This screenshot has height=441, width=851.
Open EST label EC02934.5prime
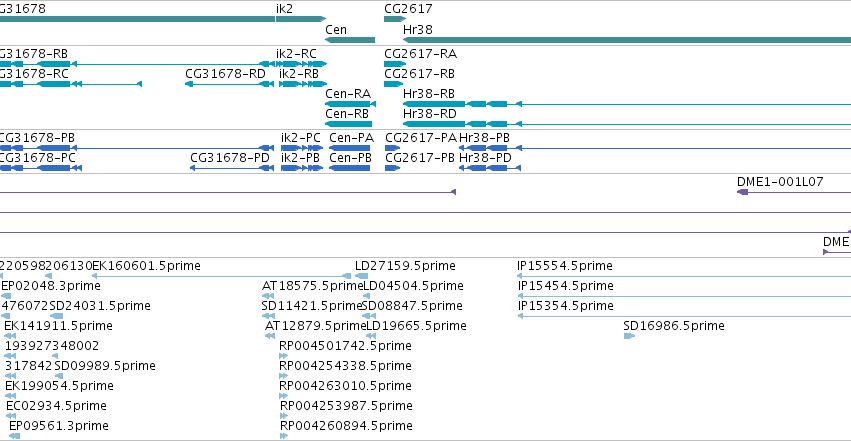[x=56, y=406]
